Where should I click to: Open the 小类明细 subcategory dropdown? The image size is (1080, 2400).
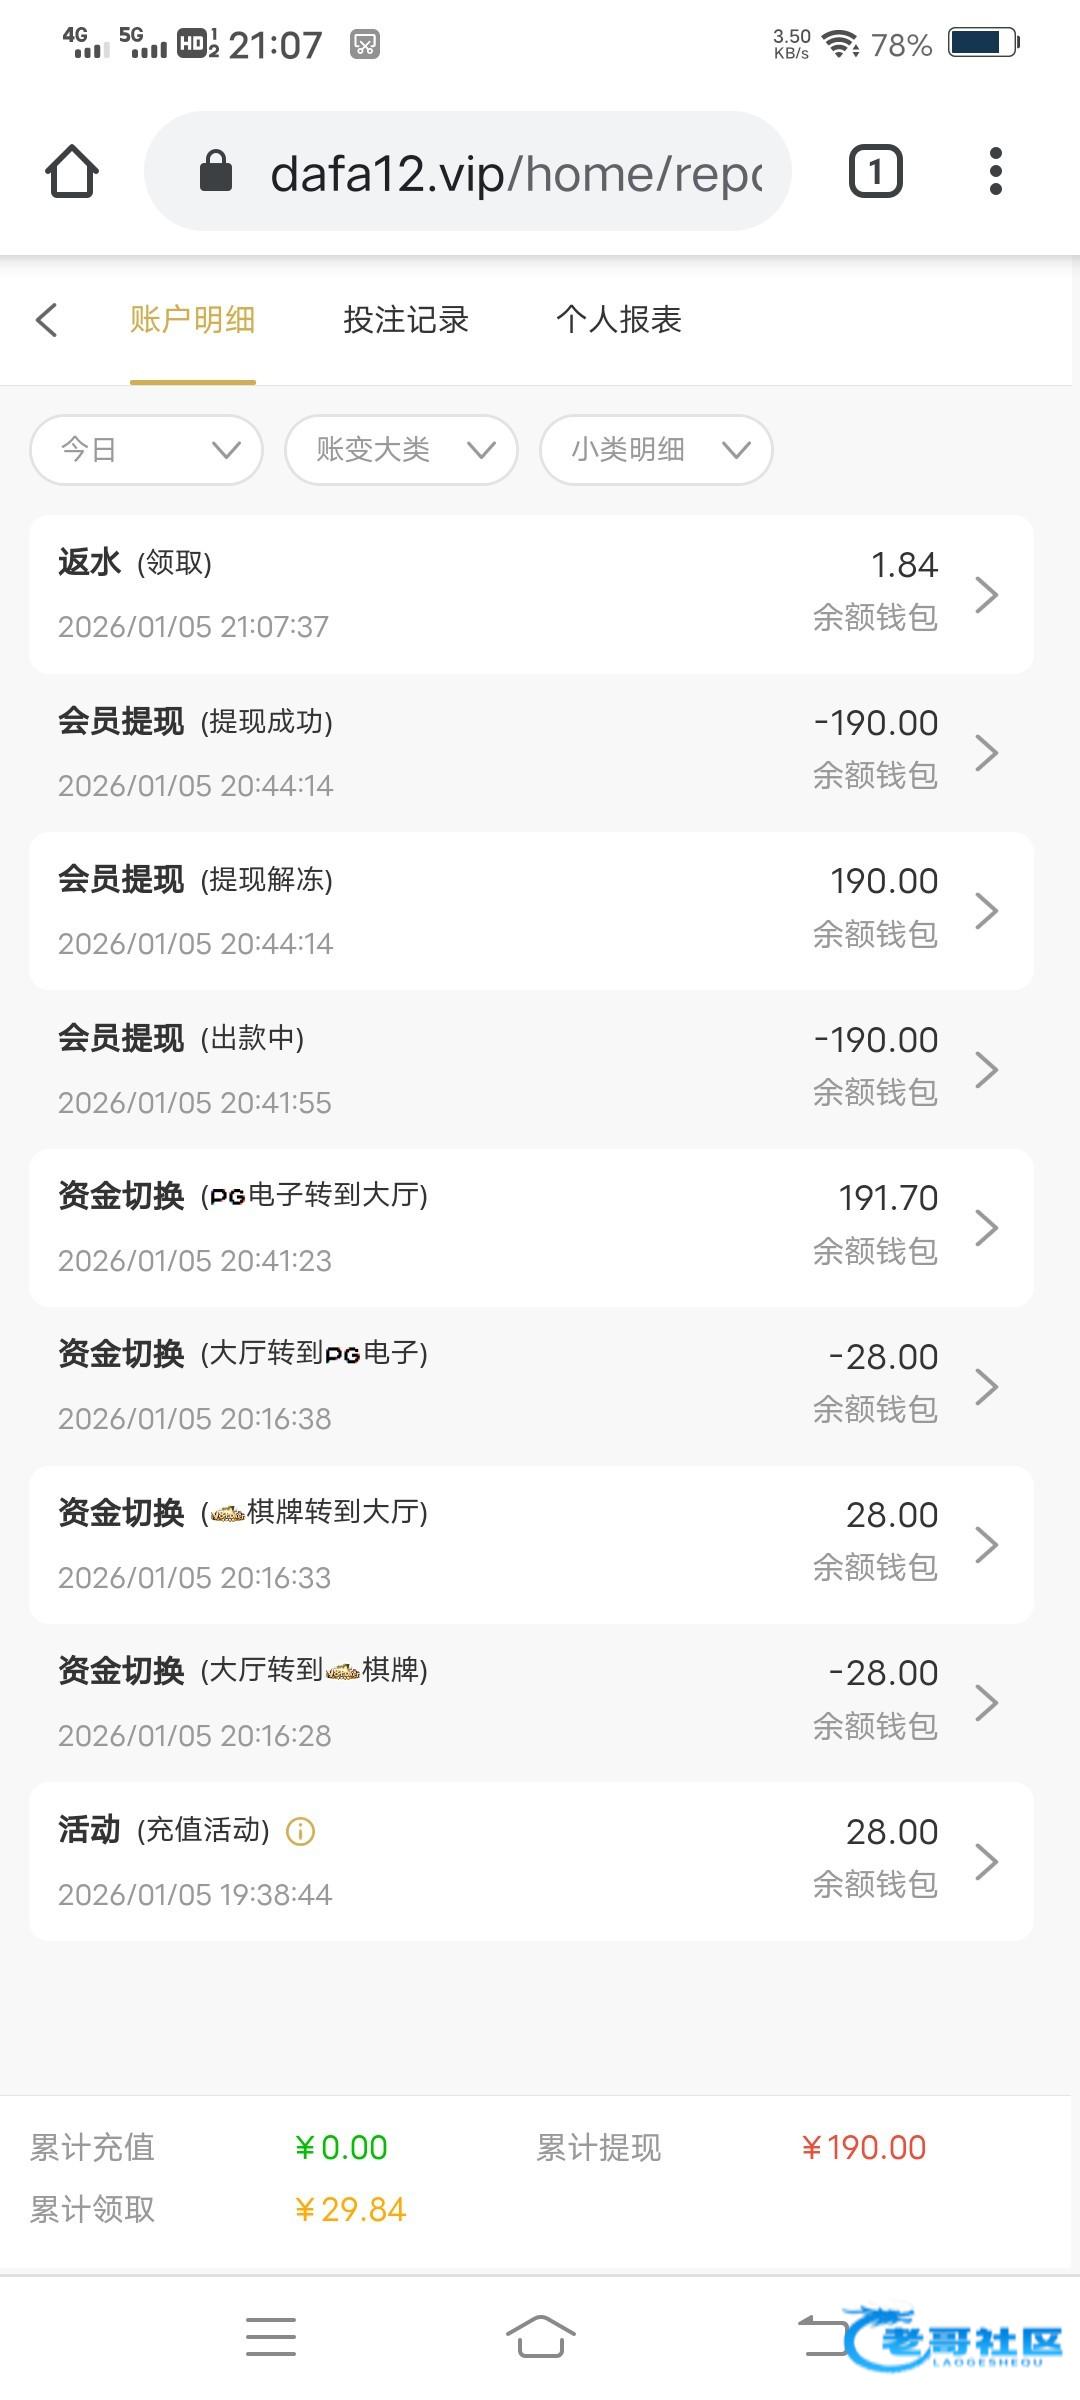click(x=656, y=450)
